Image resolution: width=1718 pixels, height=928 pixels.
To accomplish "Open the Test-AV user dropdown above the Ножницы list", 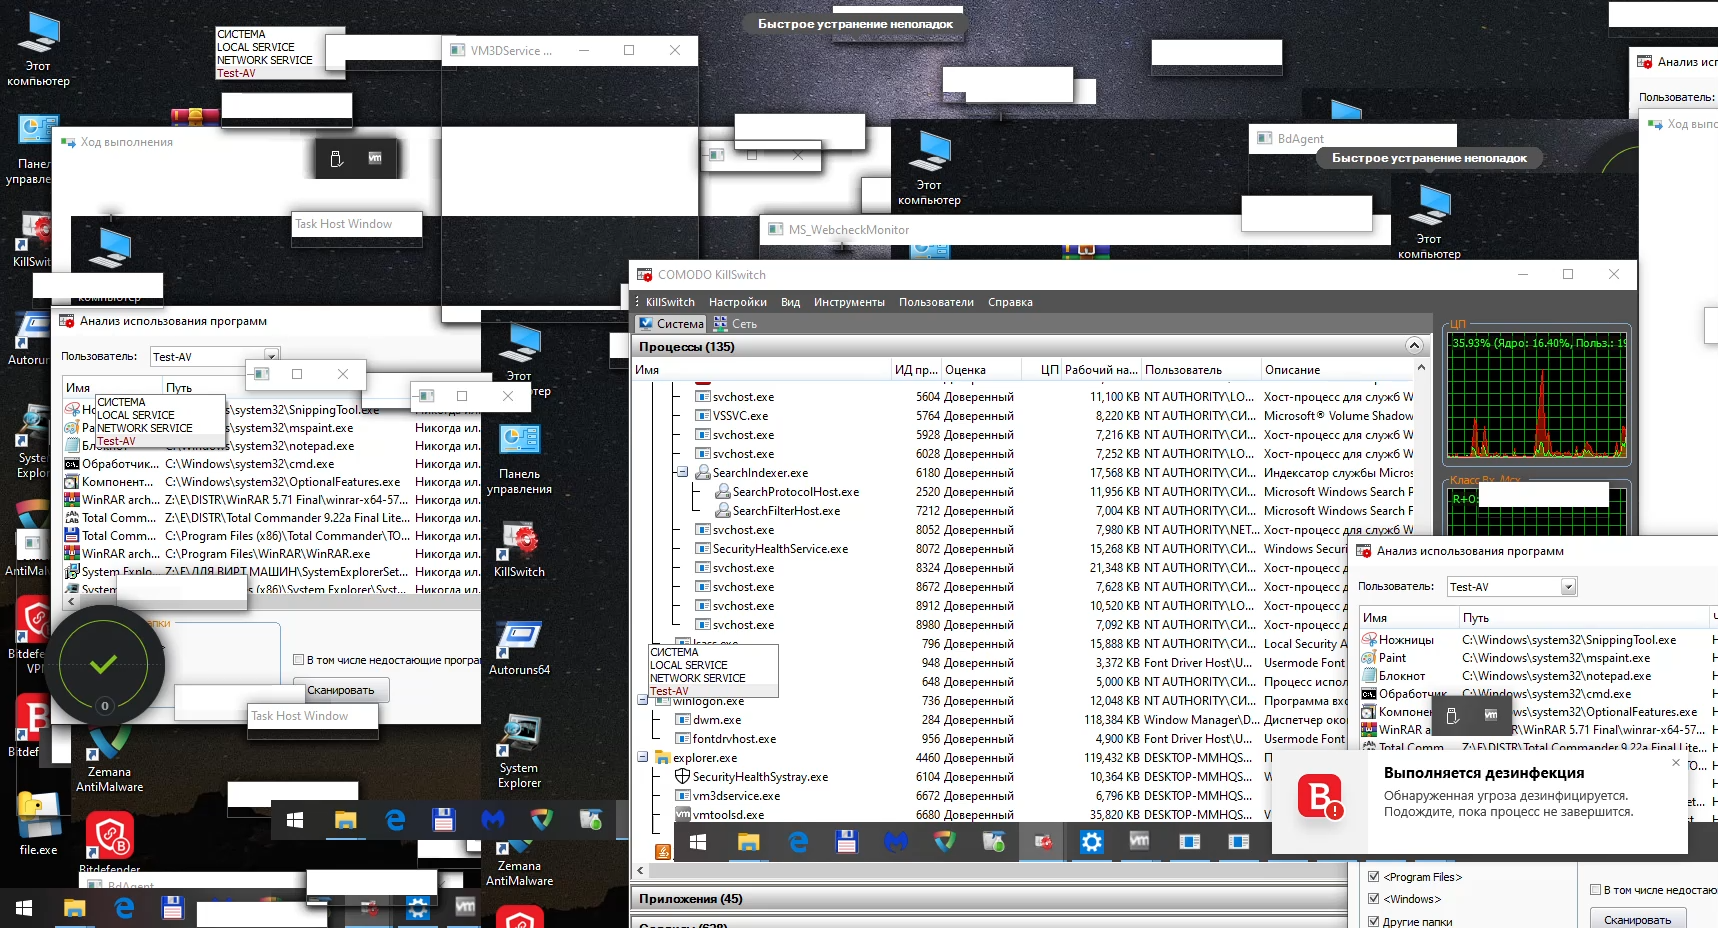I will pyautogui.click(x=1568, y=587).
